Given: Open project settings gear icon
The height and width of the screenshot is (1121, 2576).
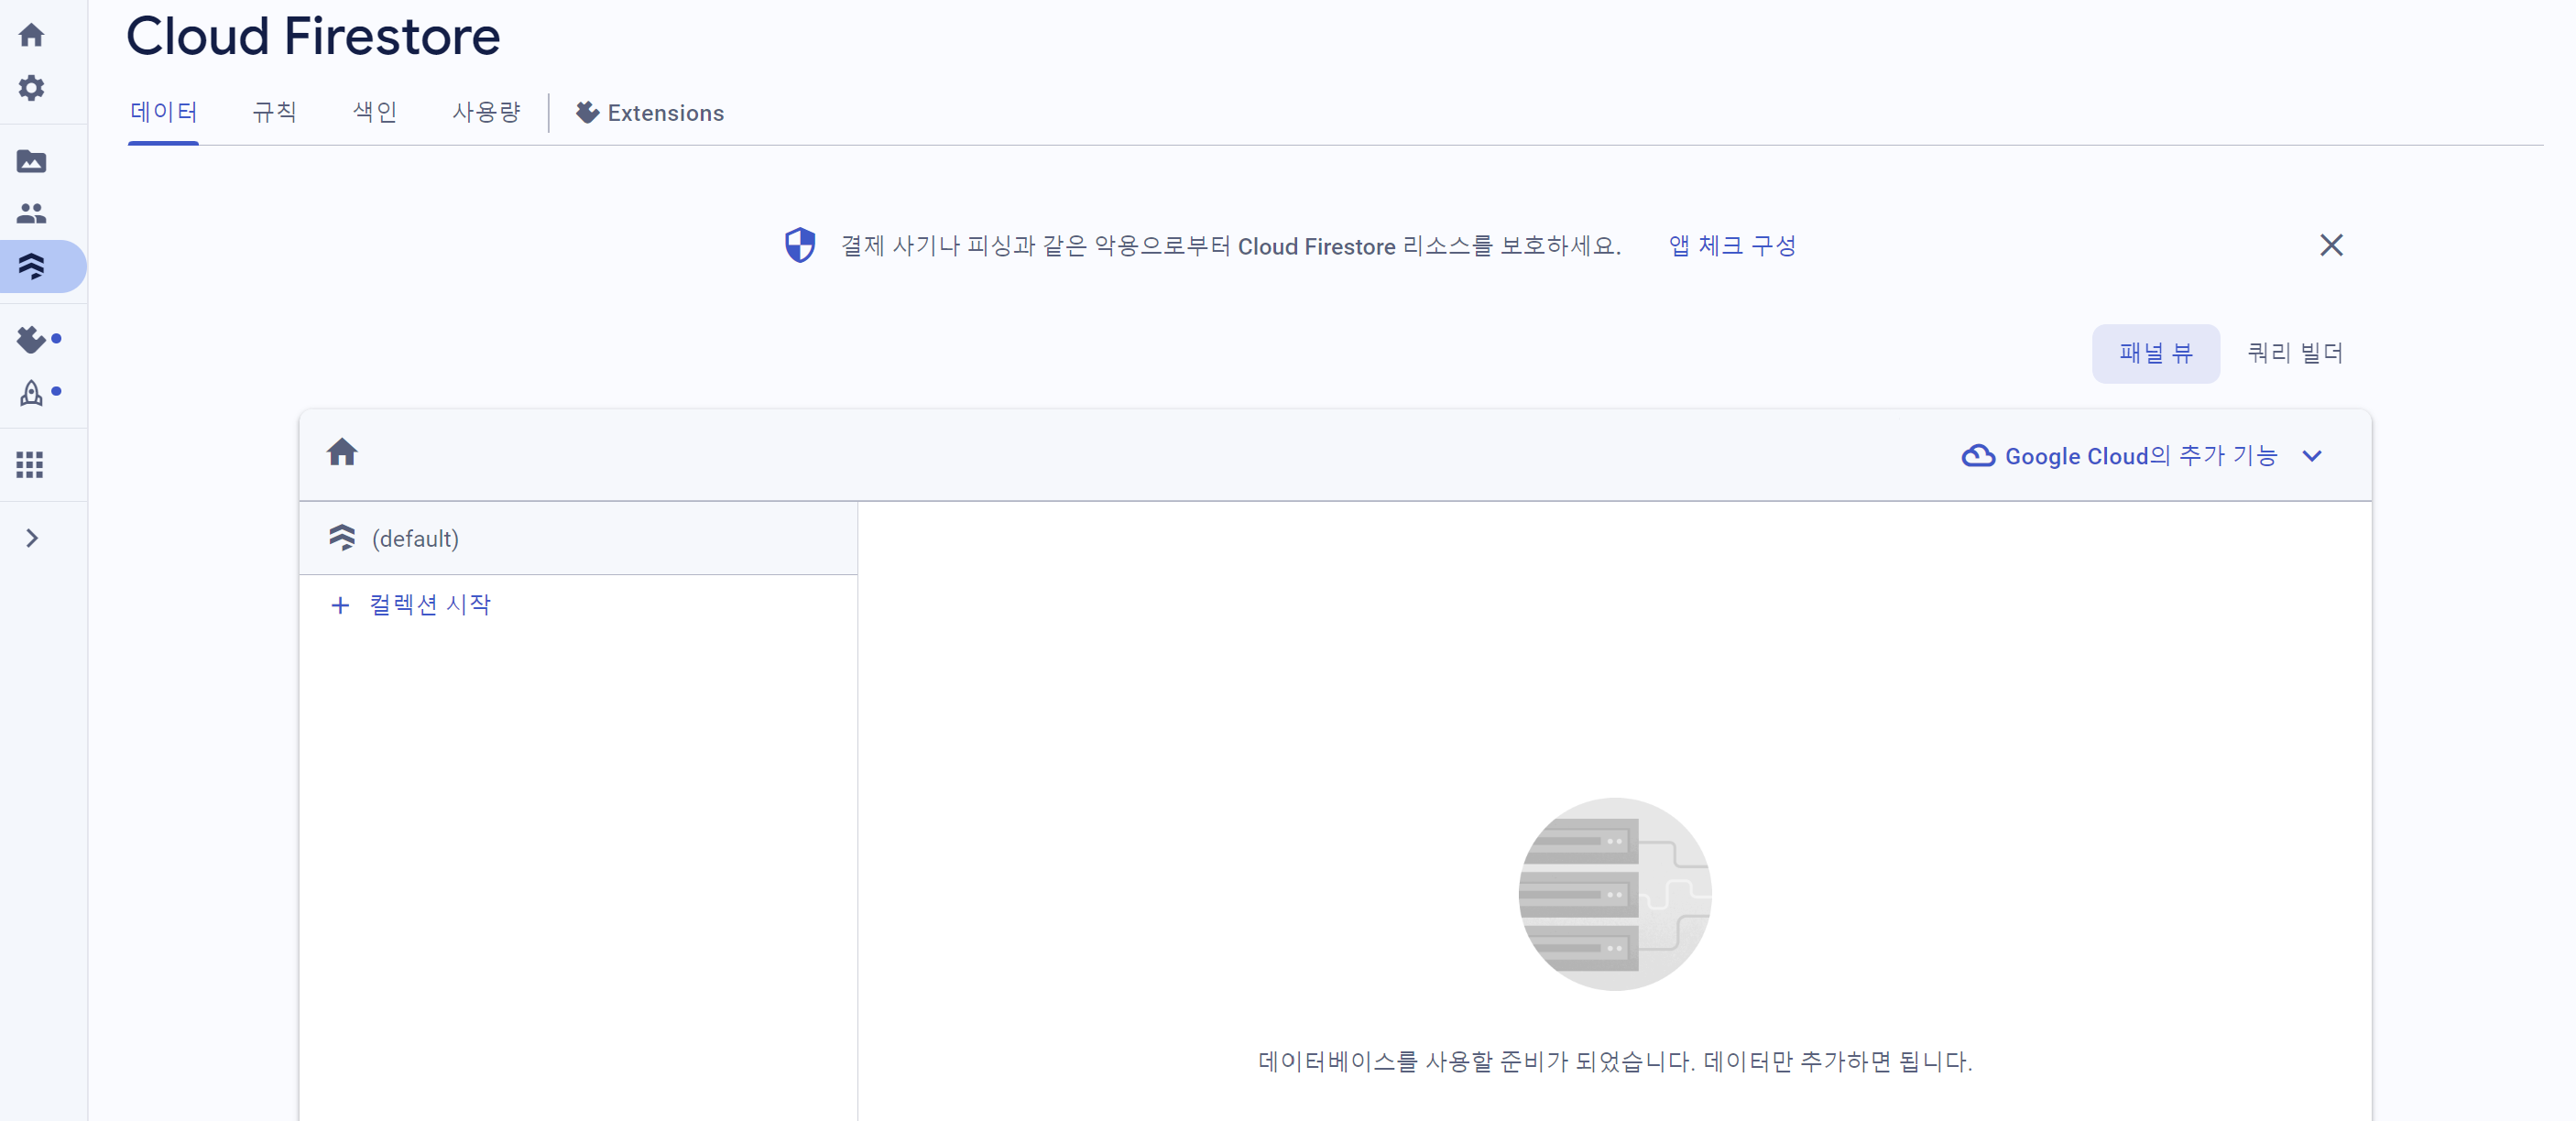Looking at the screenshot, I should click(31, 88).
